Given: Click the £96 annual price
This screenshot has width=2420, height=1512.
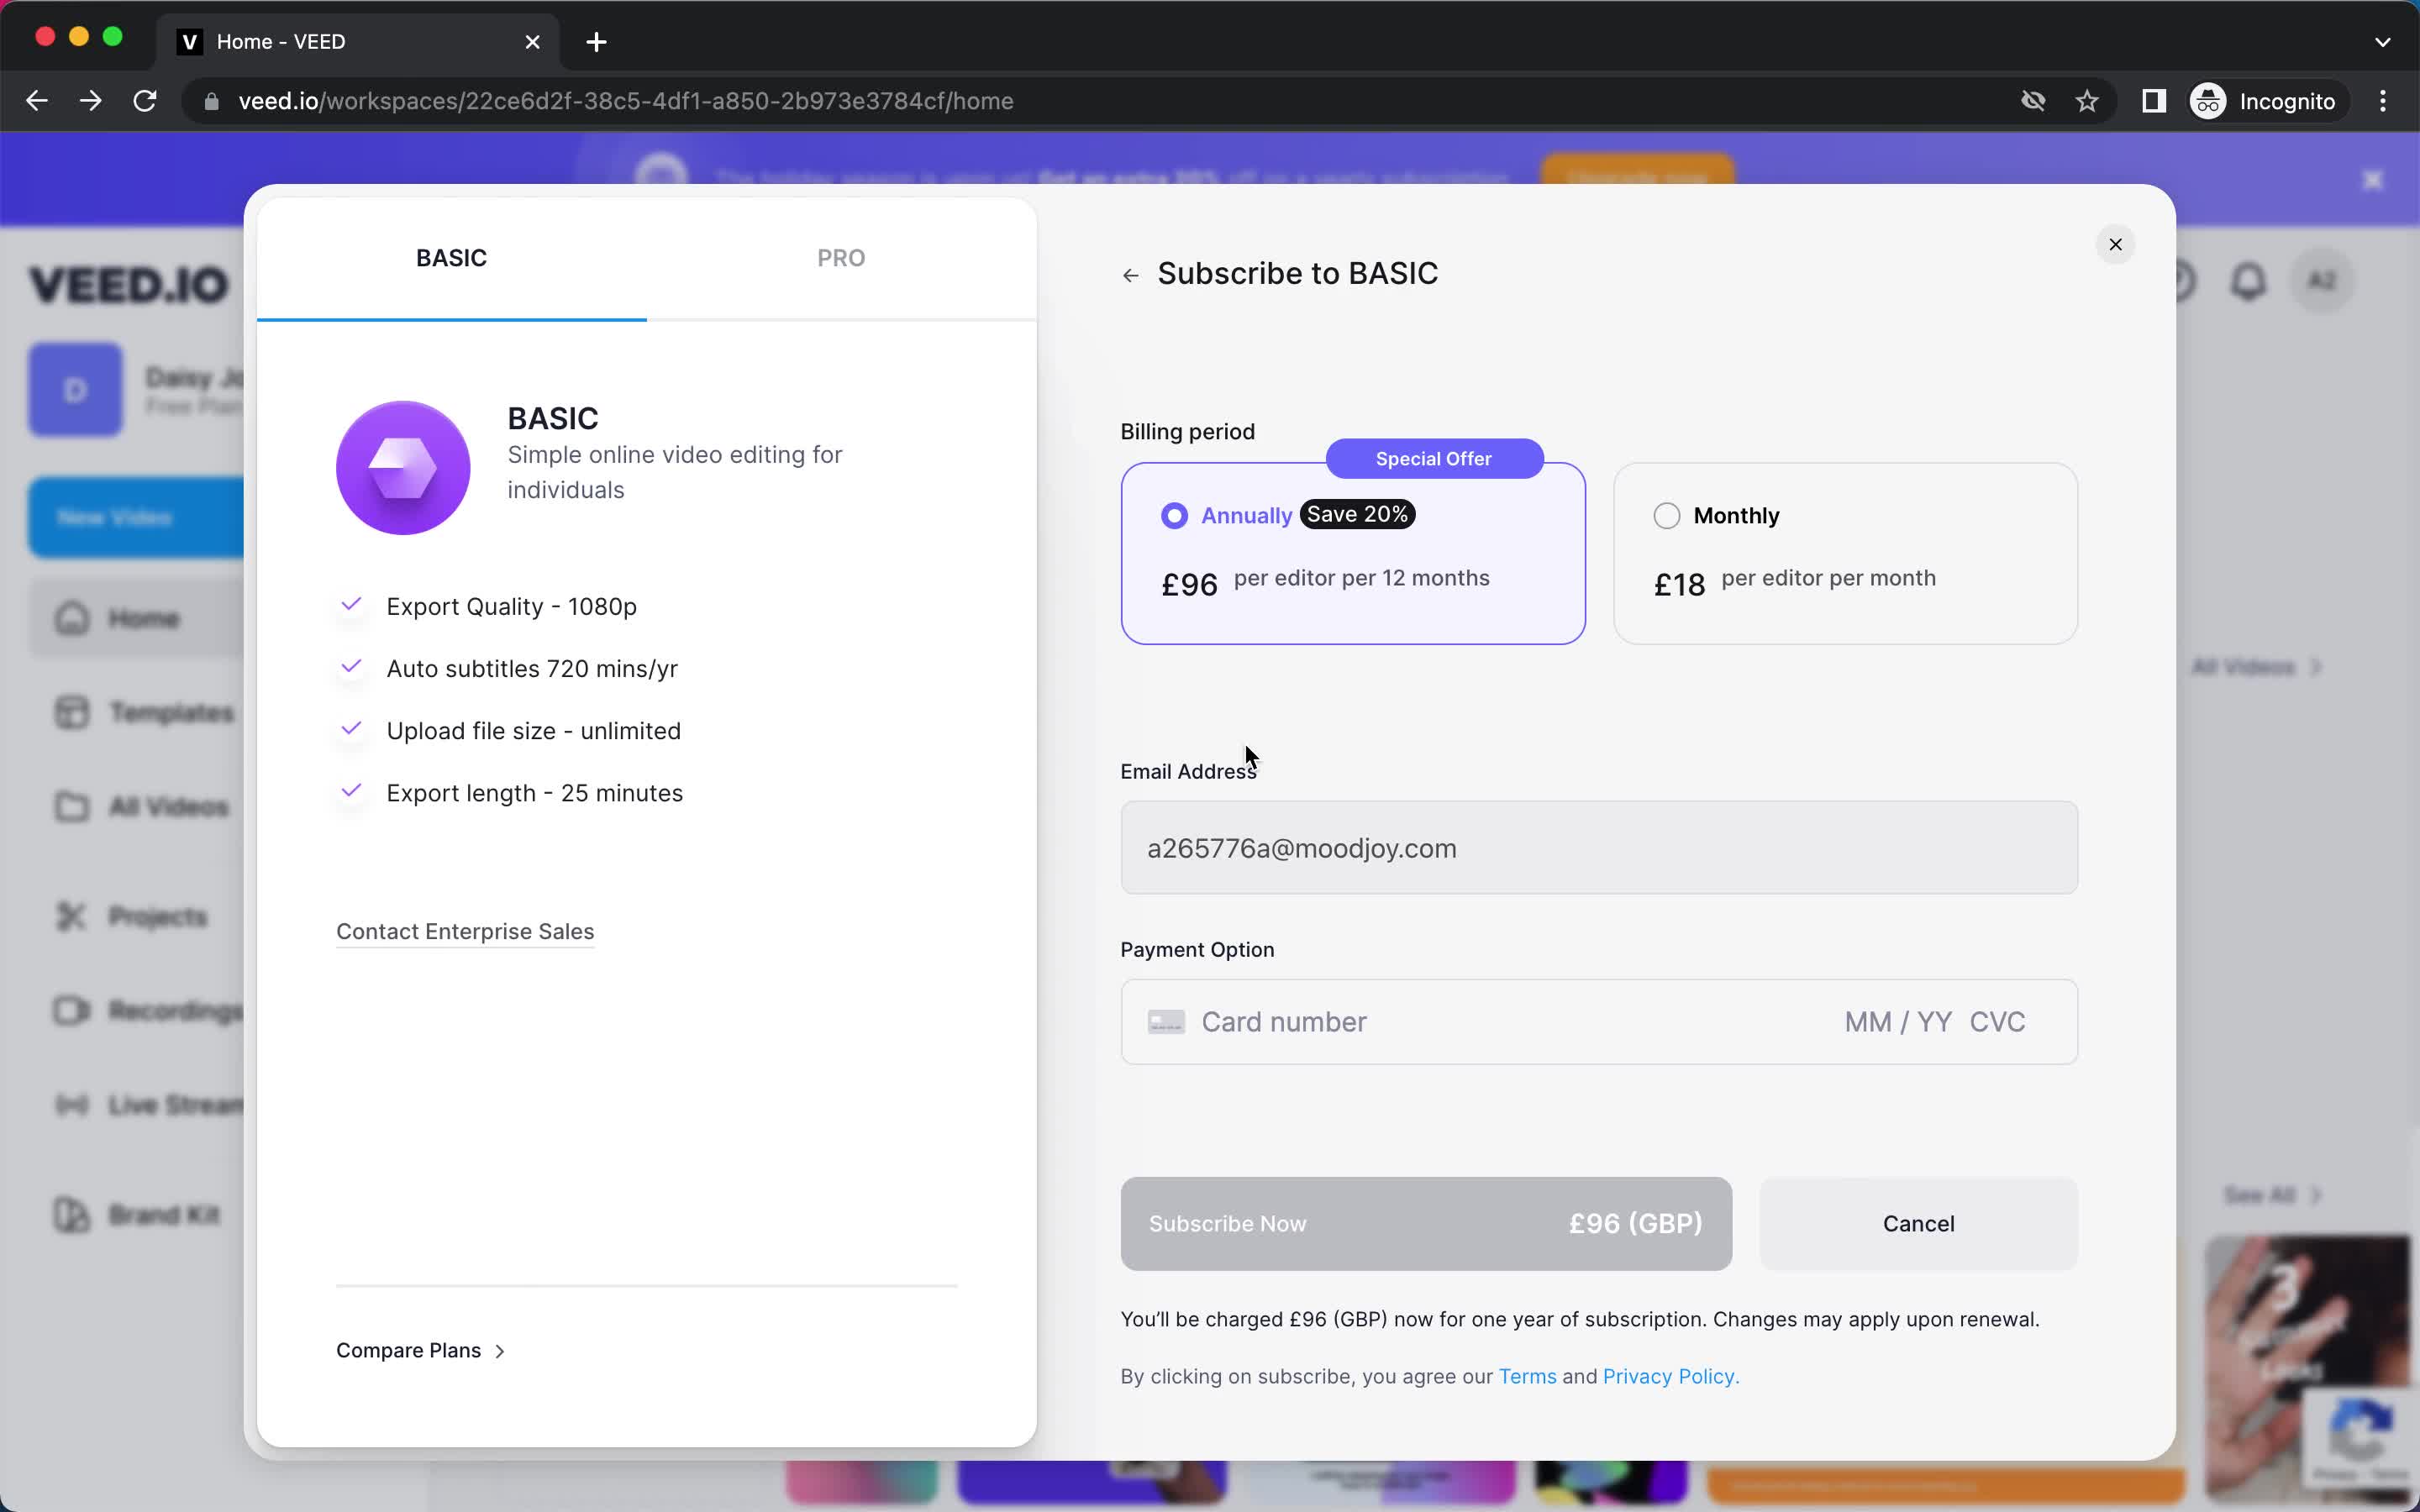Looking at the screenshot, I should tap(1189, 584).
